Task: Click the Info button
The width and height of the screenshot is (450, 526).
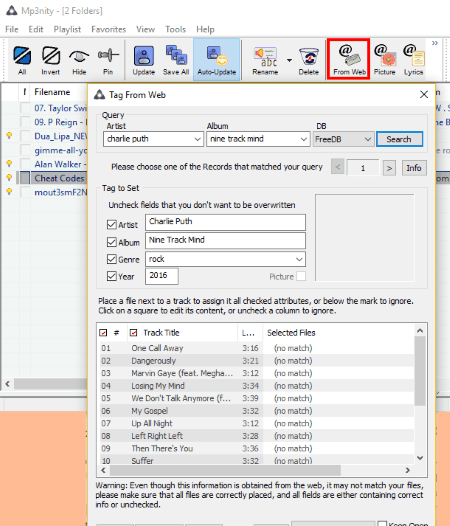Action: (x=414, y=168)
